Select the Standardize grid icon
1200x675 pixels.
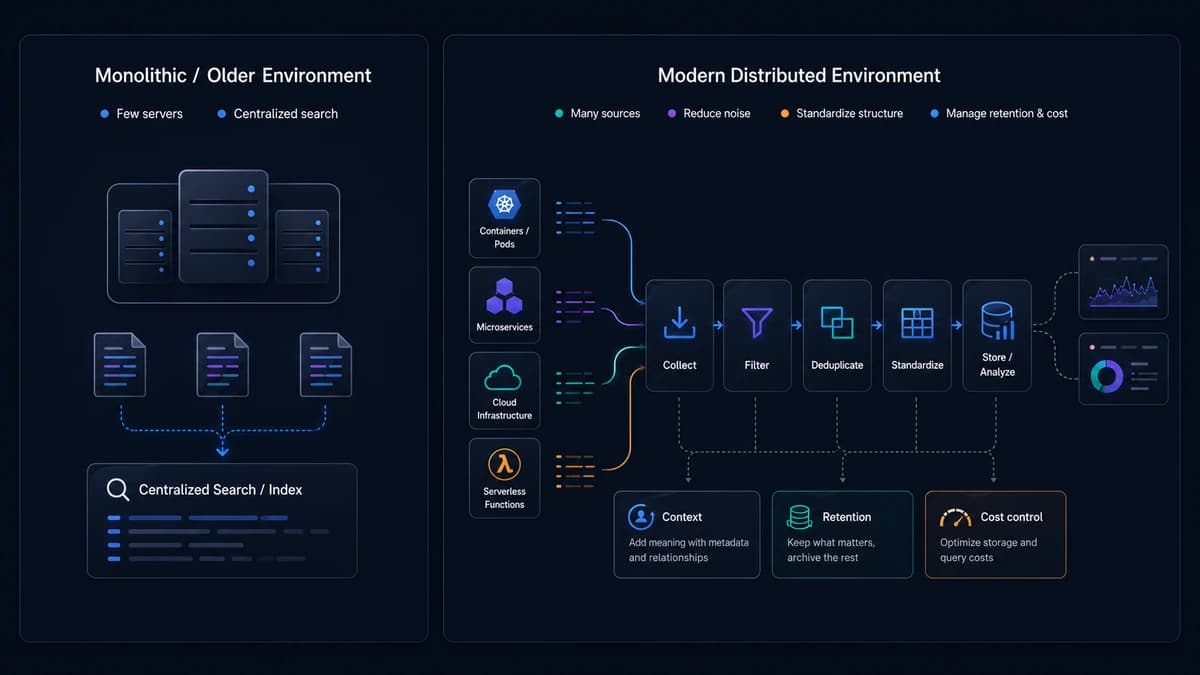917,322
